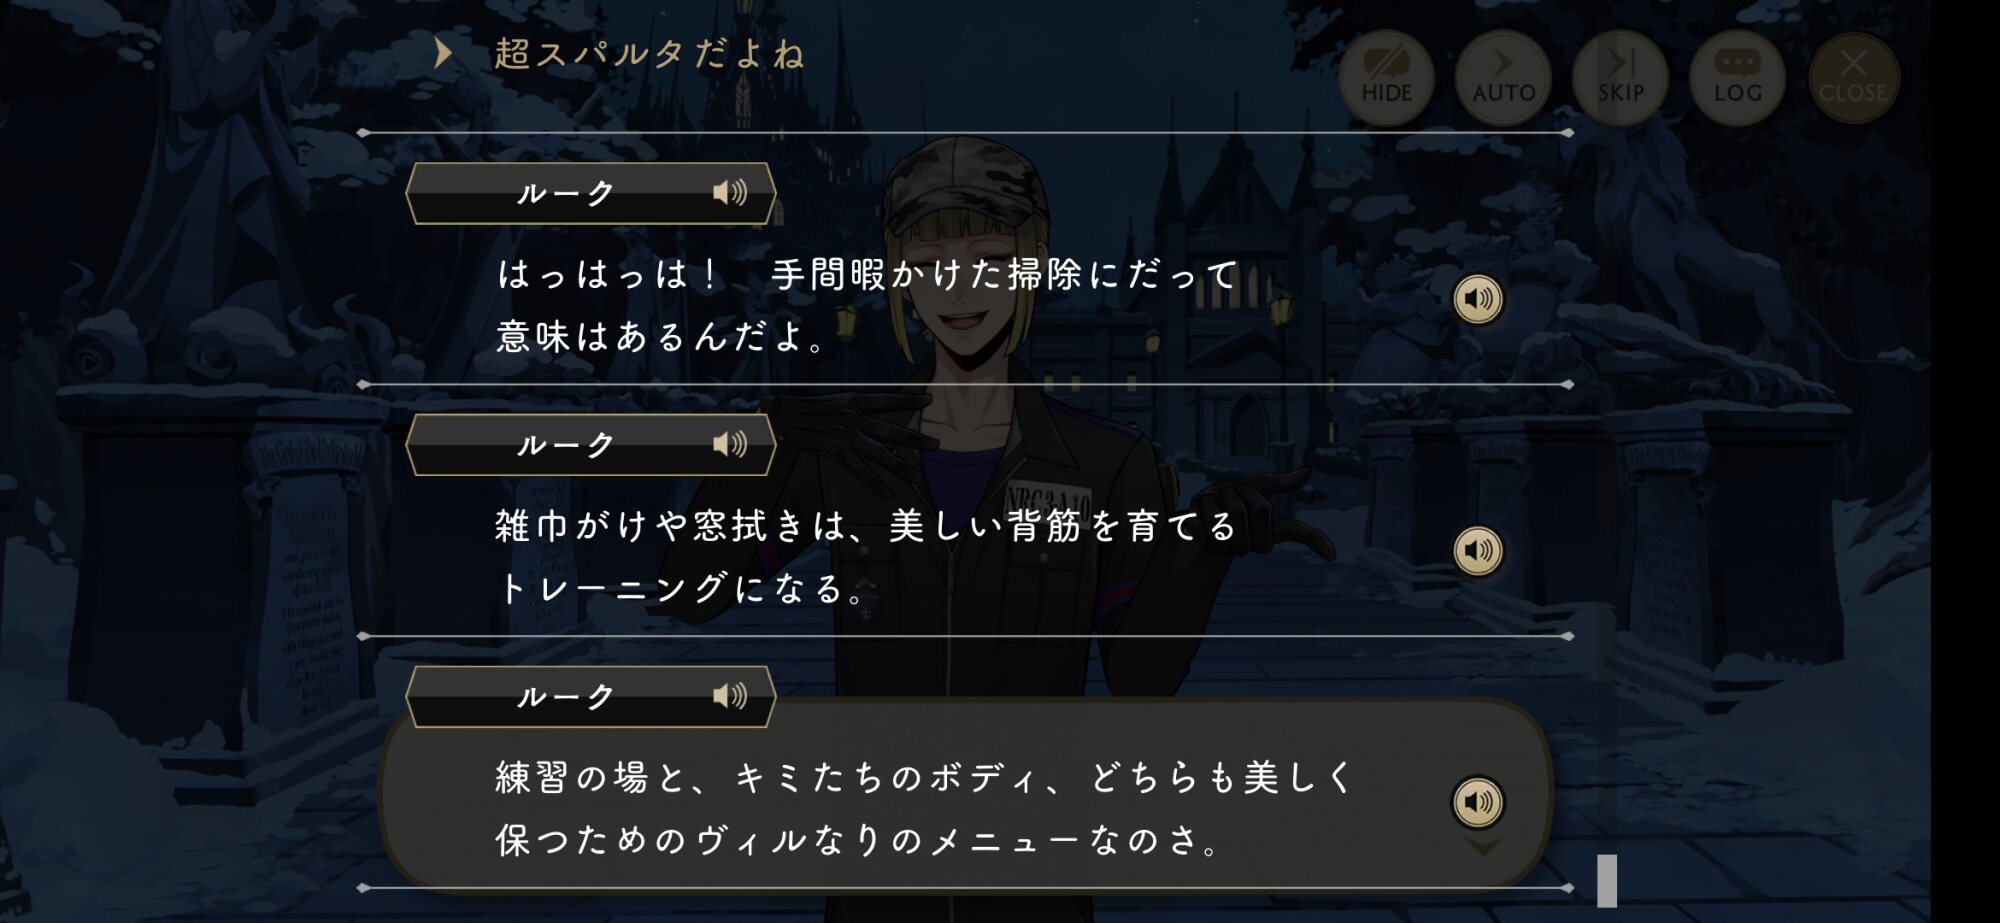Open the LOG button

[x=1737, y=77]
